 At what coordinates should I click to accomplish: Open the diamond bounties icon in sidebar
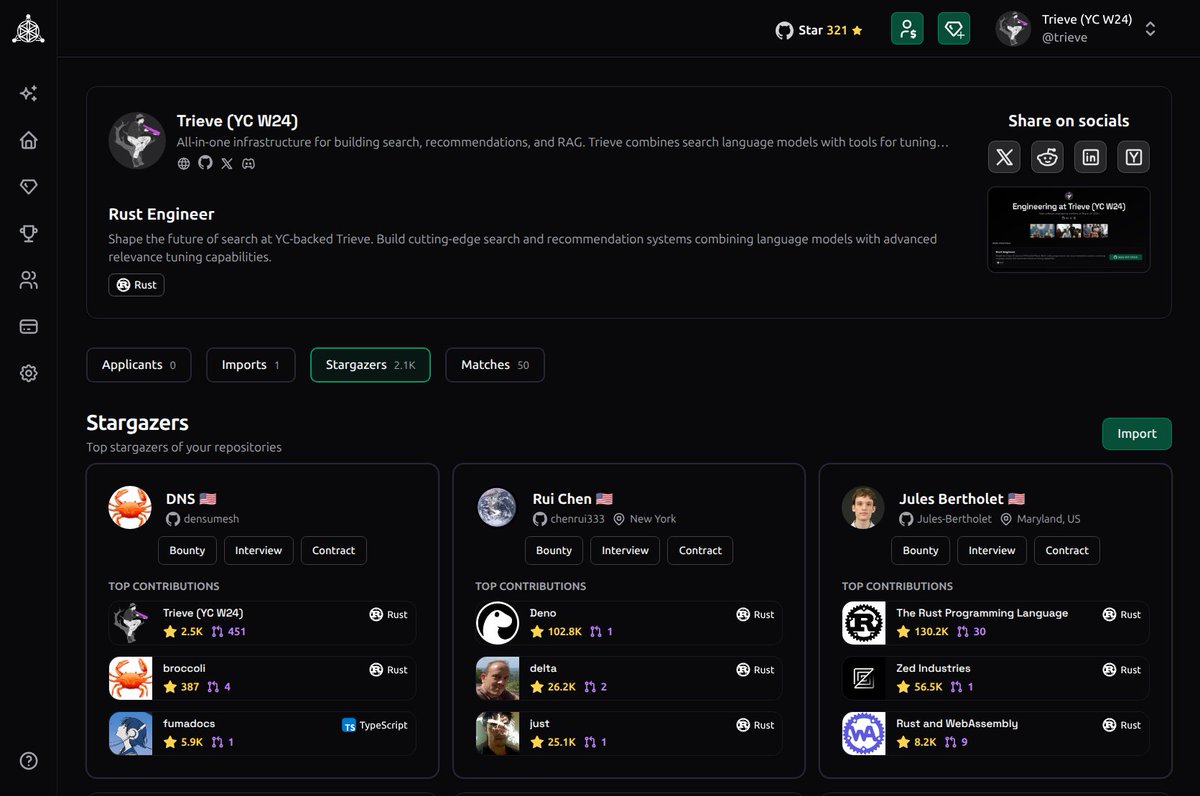click(x=29, y=187)
